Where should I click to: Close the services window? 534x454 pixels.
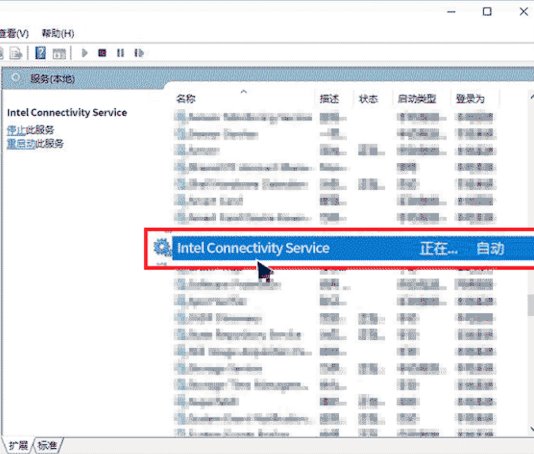(x=523, y=12)
